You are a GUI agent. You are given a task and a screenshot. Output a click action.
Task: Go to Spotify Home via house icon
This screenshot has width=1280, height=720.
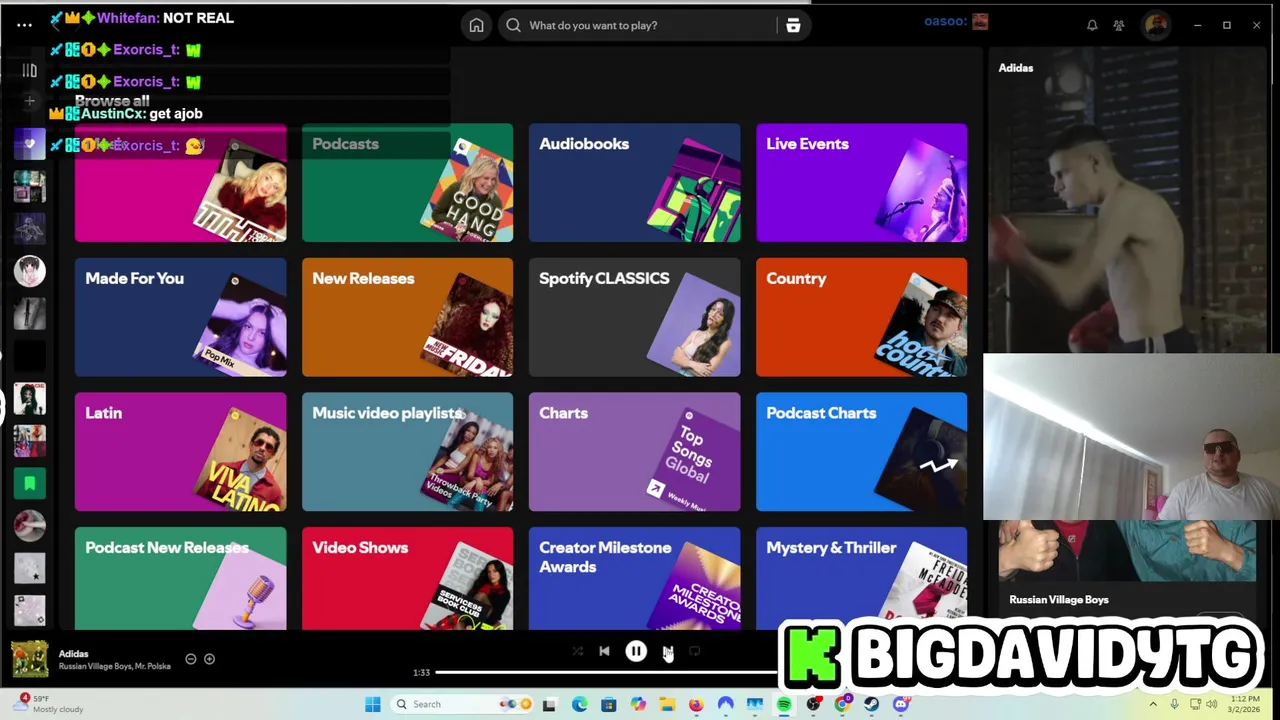tap(477, 25)
